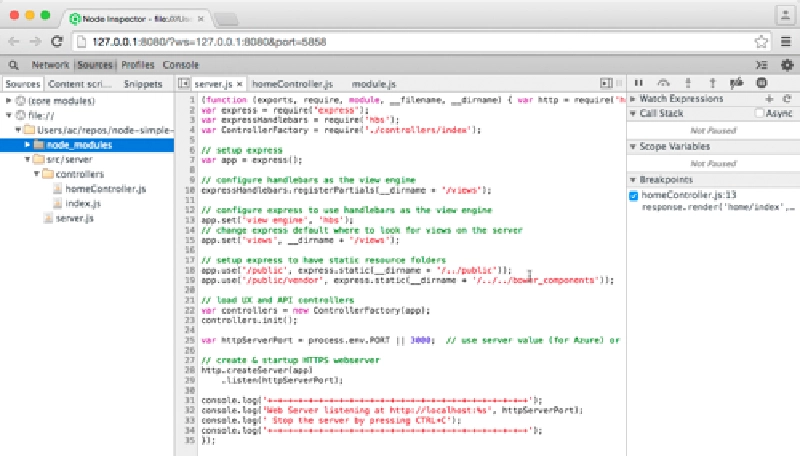The image size is (800, 456).
Task: Toggle debugger sidebar icon right of editor tabs
Action: [606, 83]
